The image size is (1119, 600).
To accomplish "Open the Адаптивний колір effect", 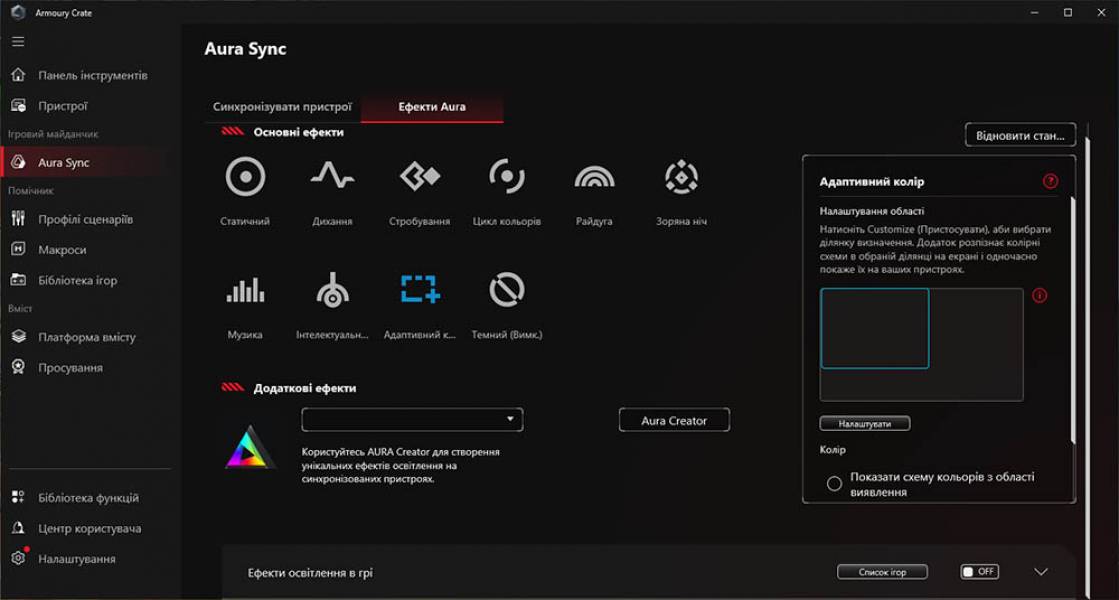I will tap(418, 290).
